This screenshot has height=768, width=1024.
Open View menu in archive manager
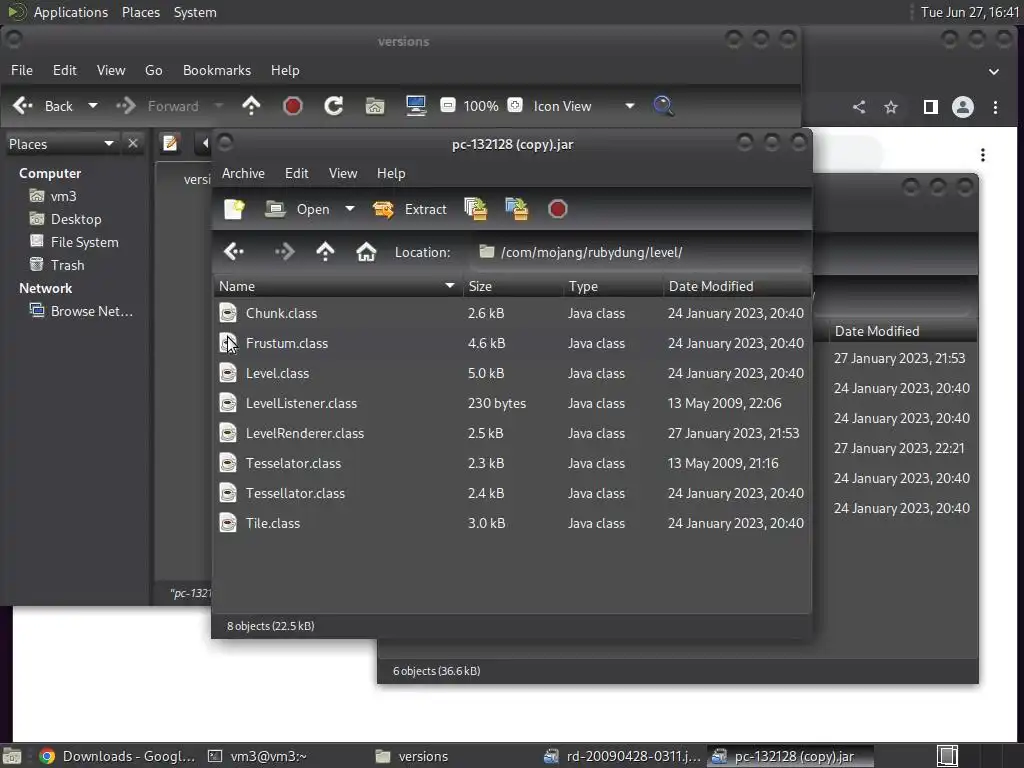(343, 173)
